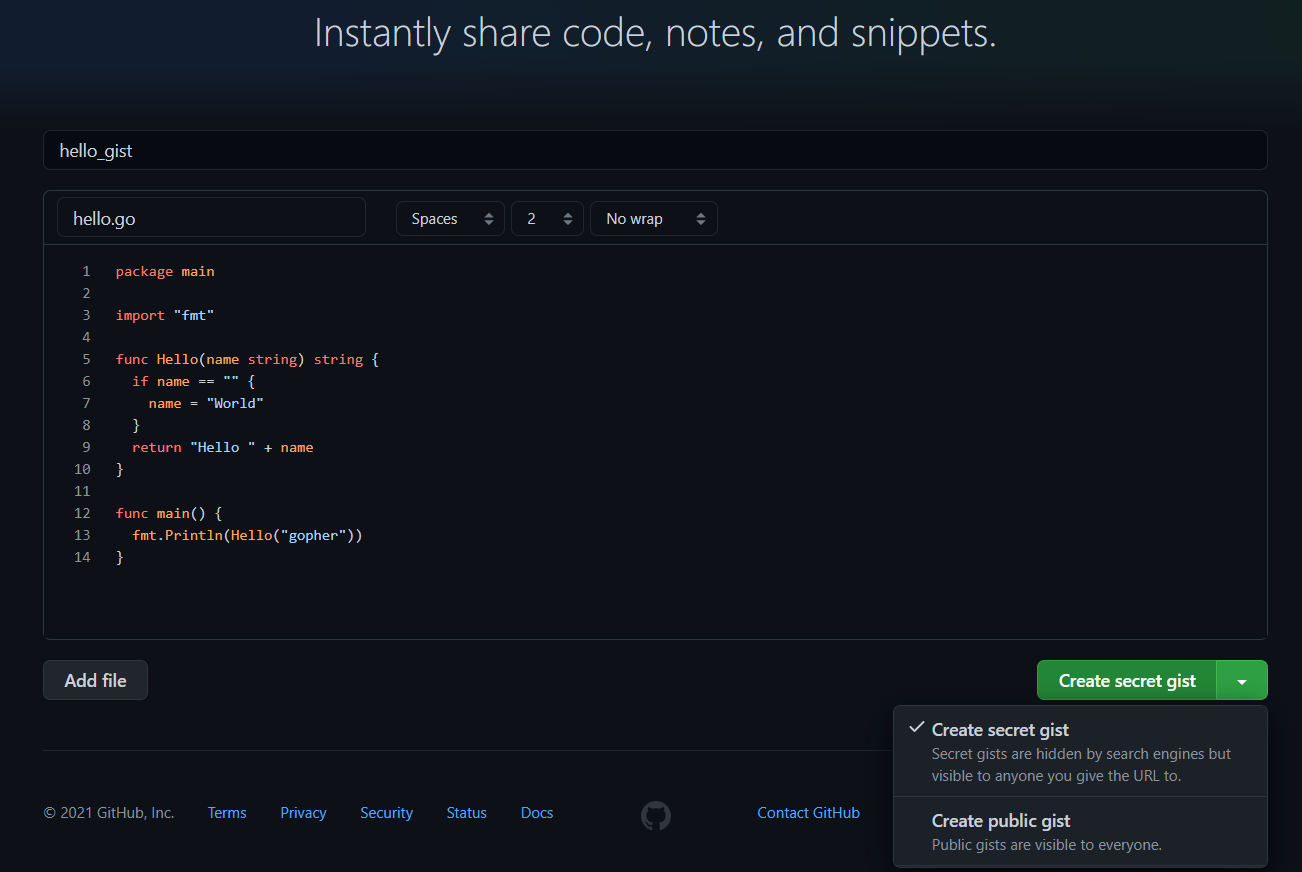Open the Spaces indent mode dropdown
The height and width of the screenshot is (872, 1302).
coord(450,219)
